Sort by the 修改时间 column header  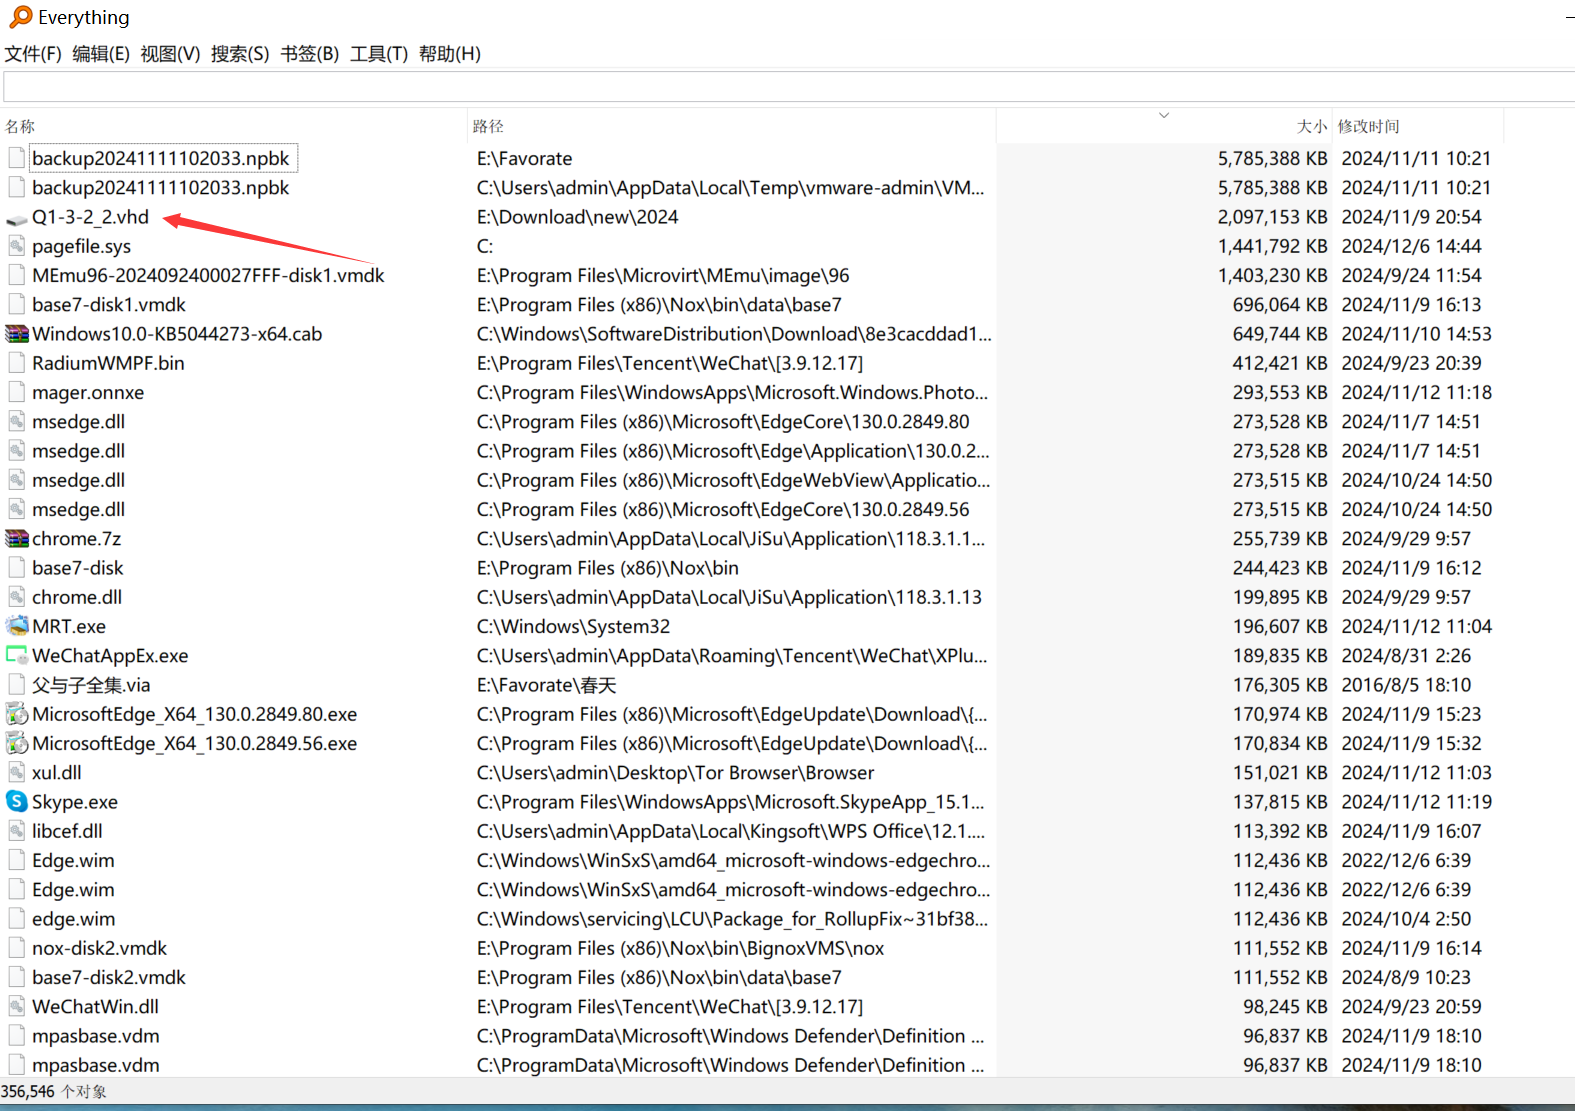(1369, 126)
